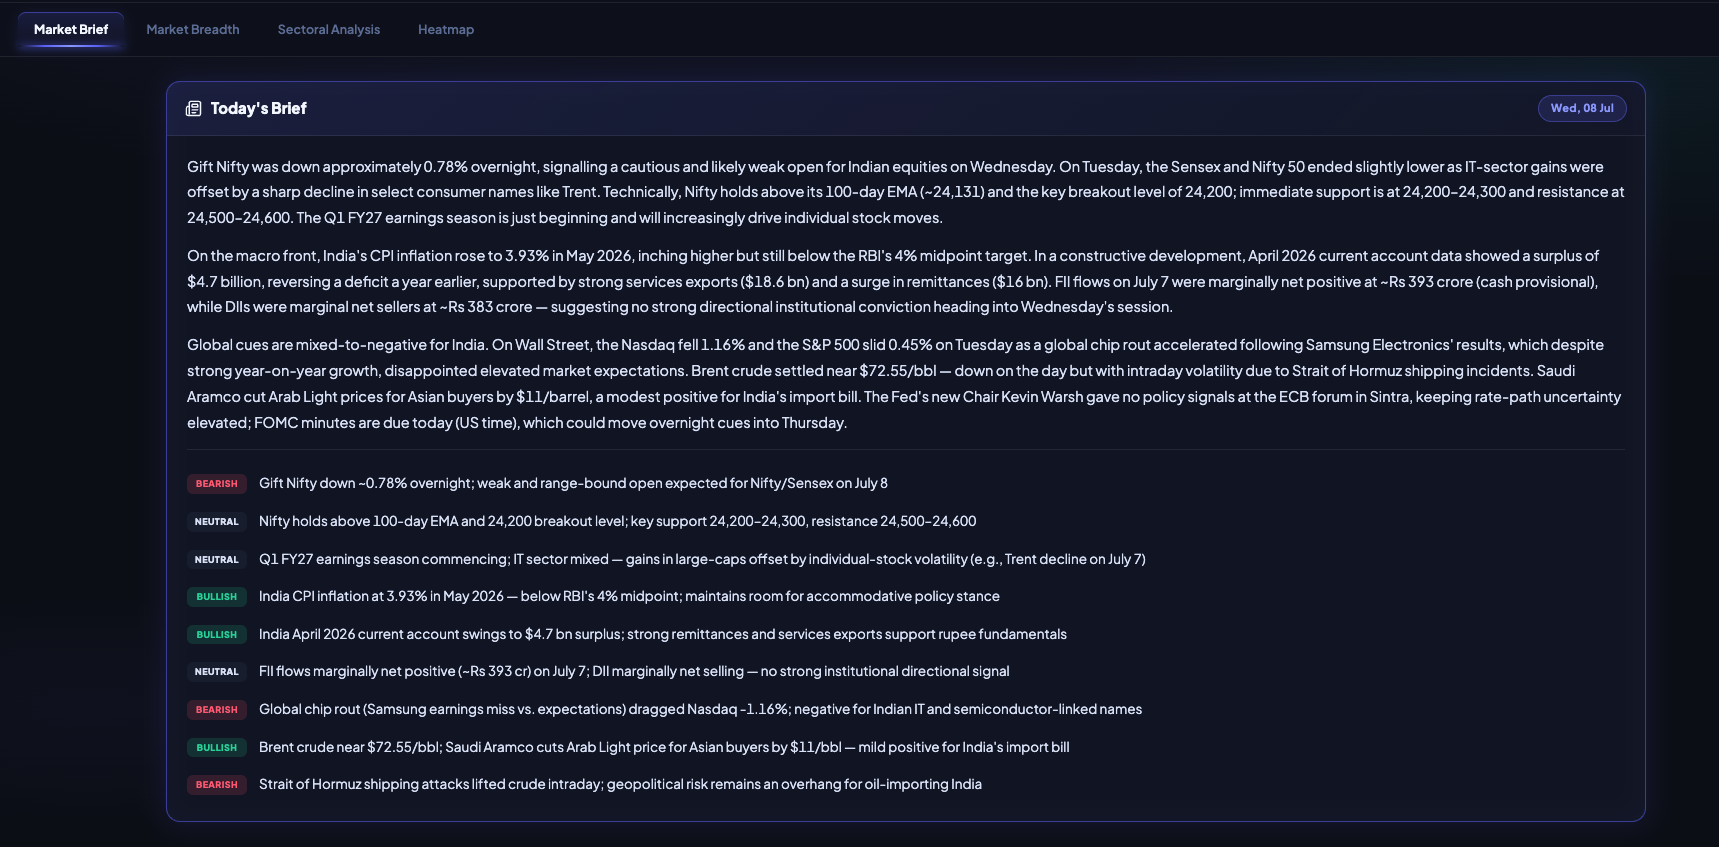This screenshot has height=847, width=1719.
Task: Click the NEUTRAL tag for 100-day EMA item
Action: [217, 522]
